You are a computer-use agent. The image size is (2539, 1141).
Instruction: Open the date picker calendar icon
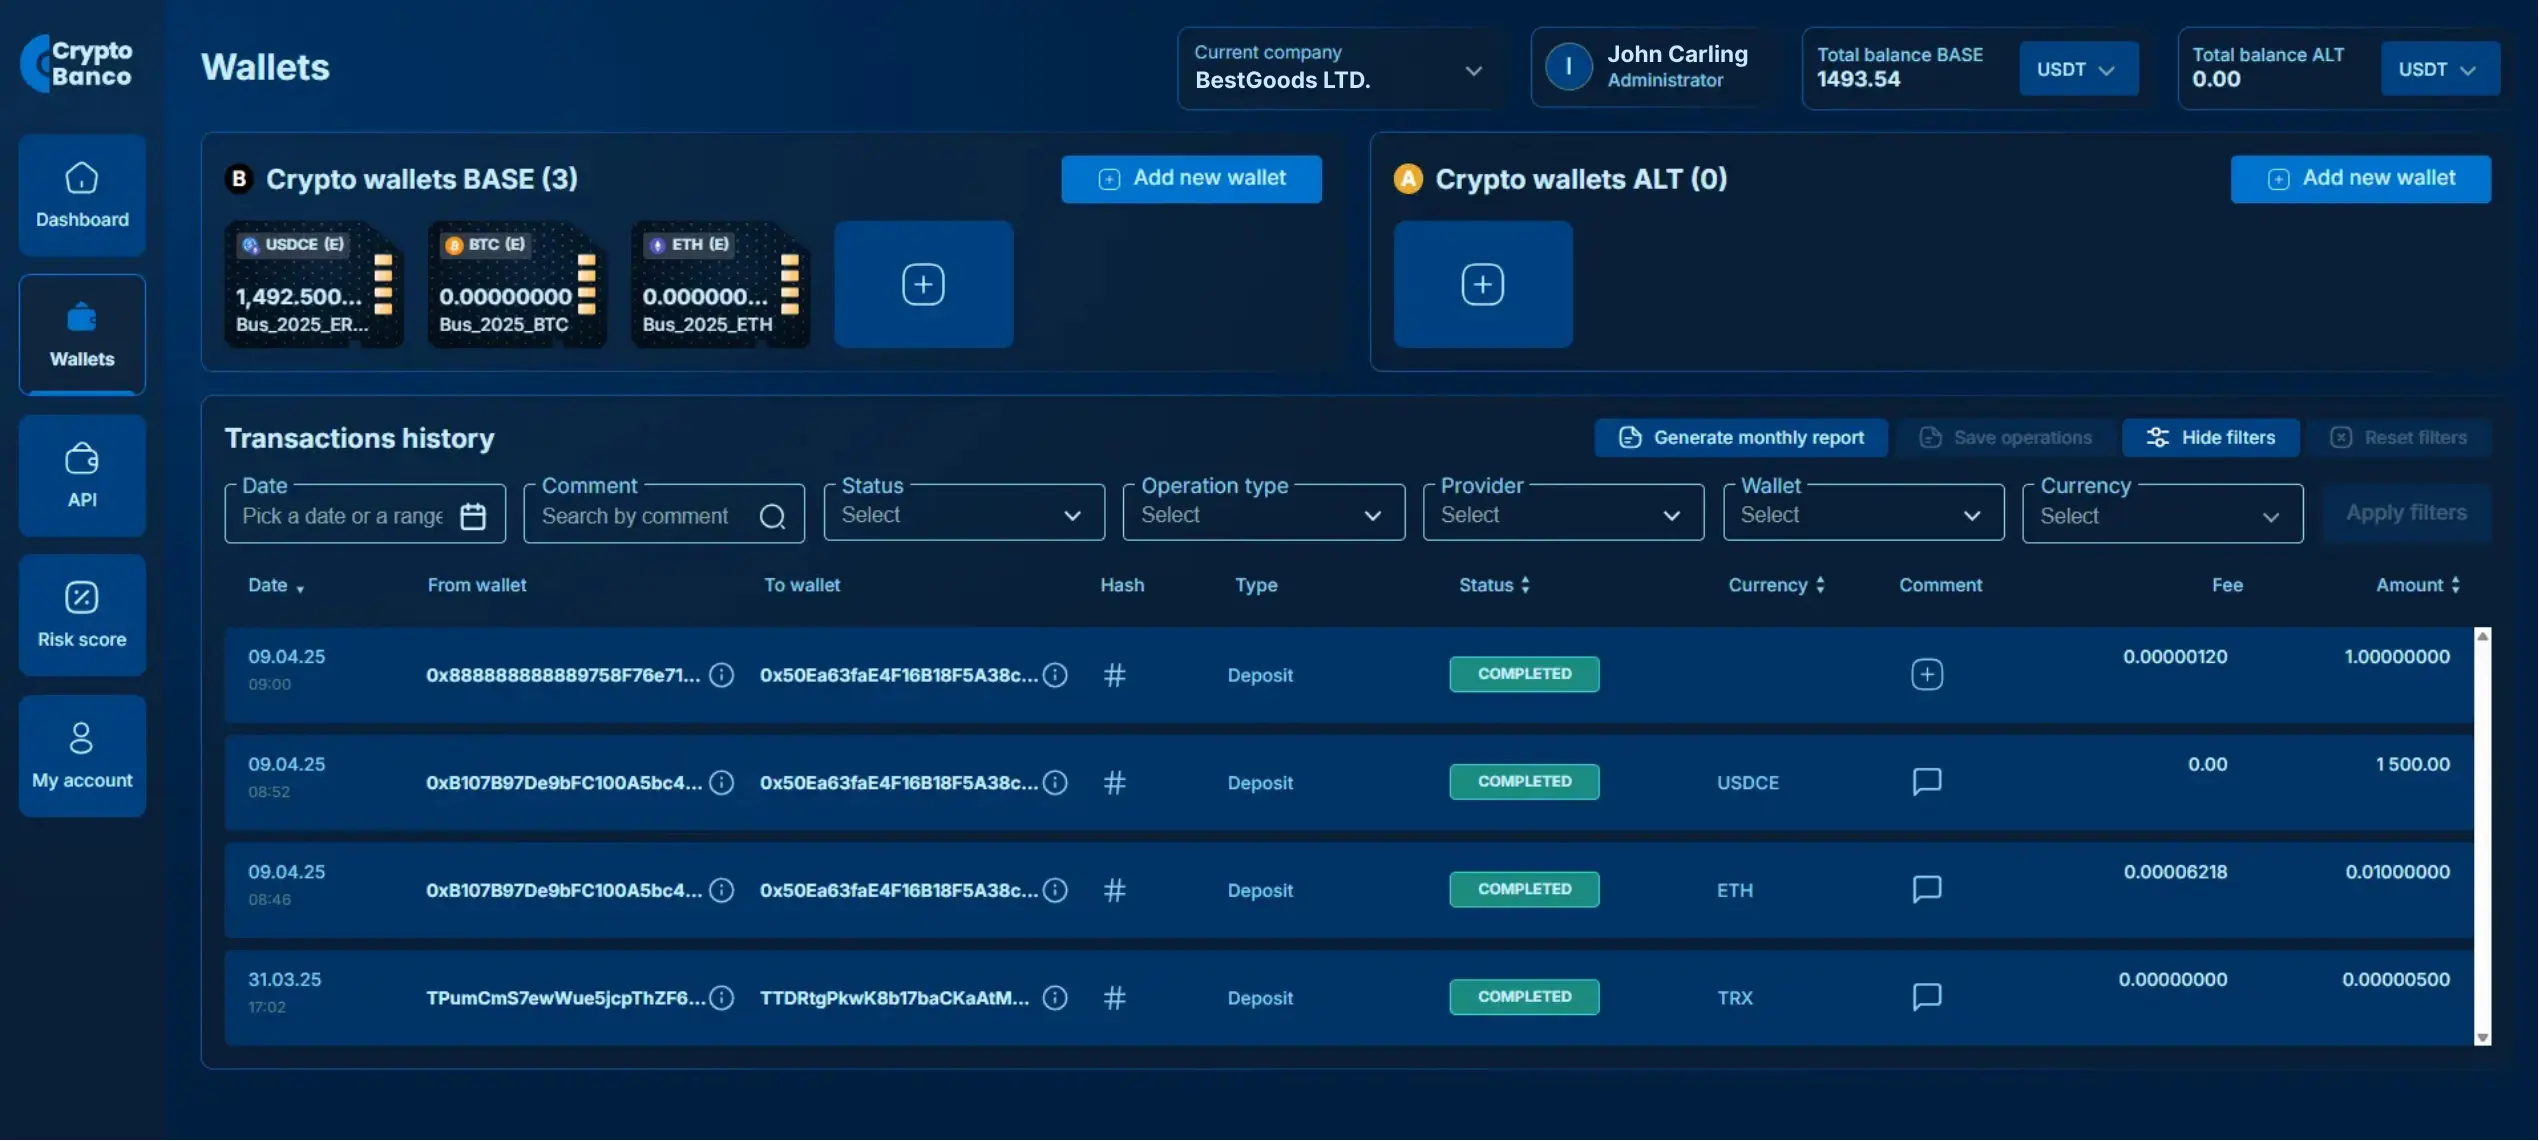click(x=473, y=516)
